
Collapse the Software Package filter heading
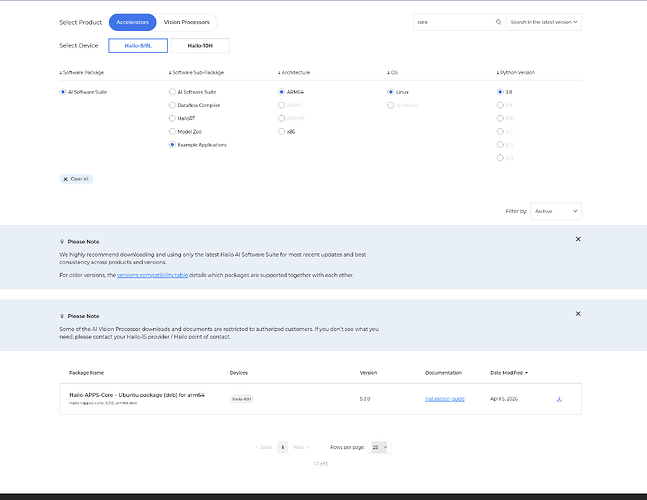82,73
